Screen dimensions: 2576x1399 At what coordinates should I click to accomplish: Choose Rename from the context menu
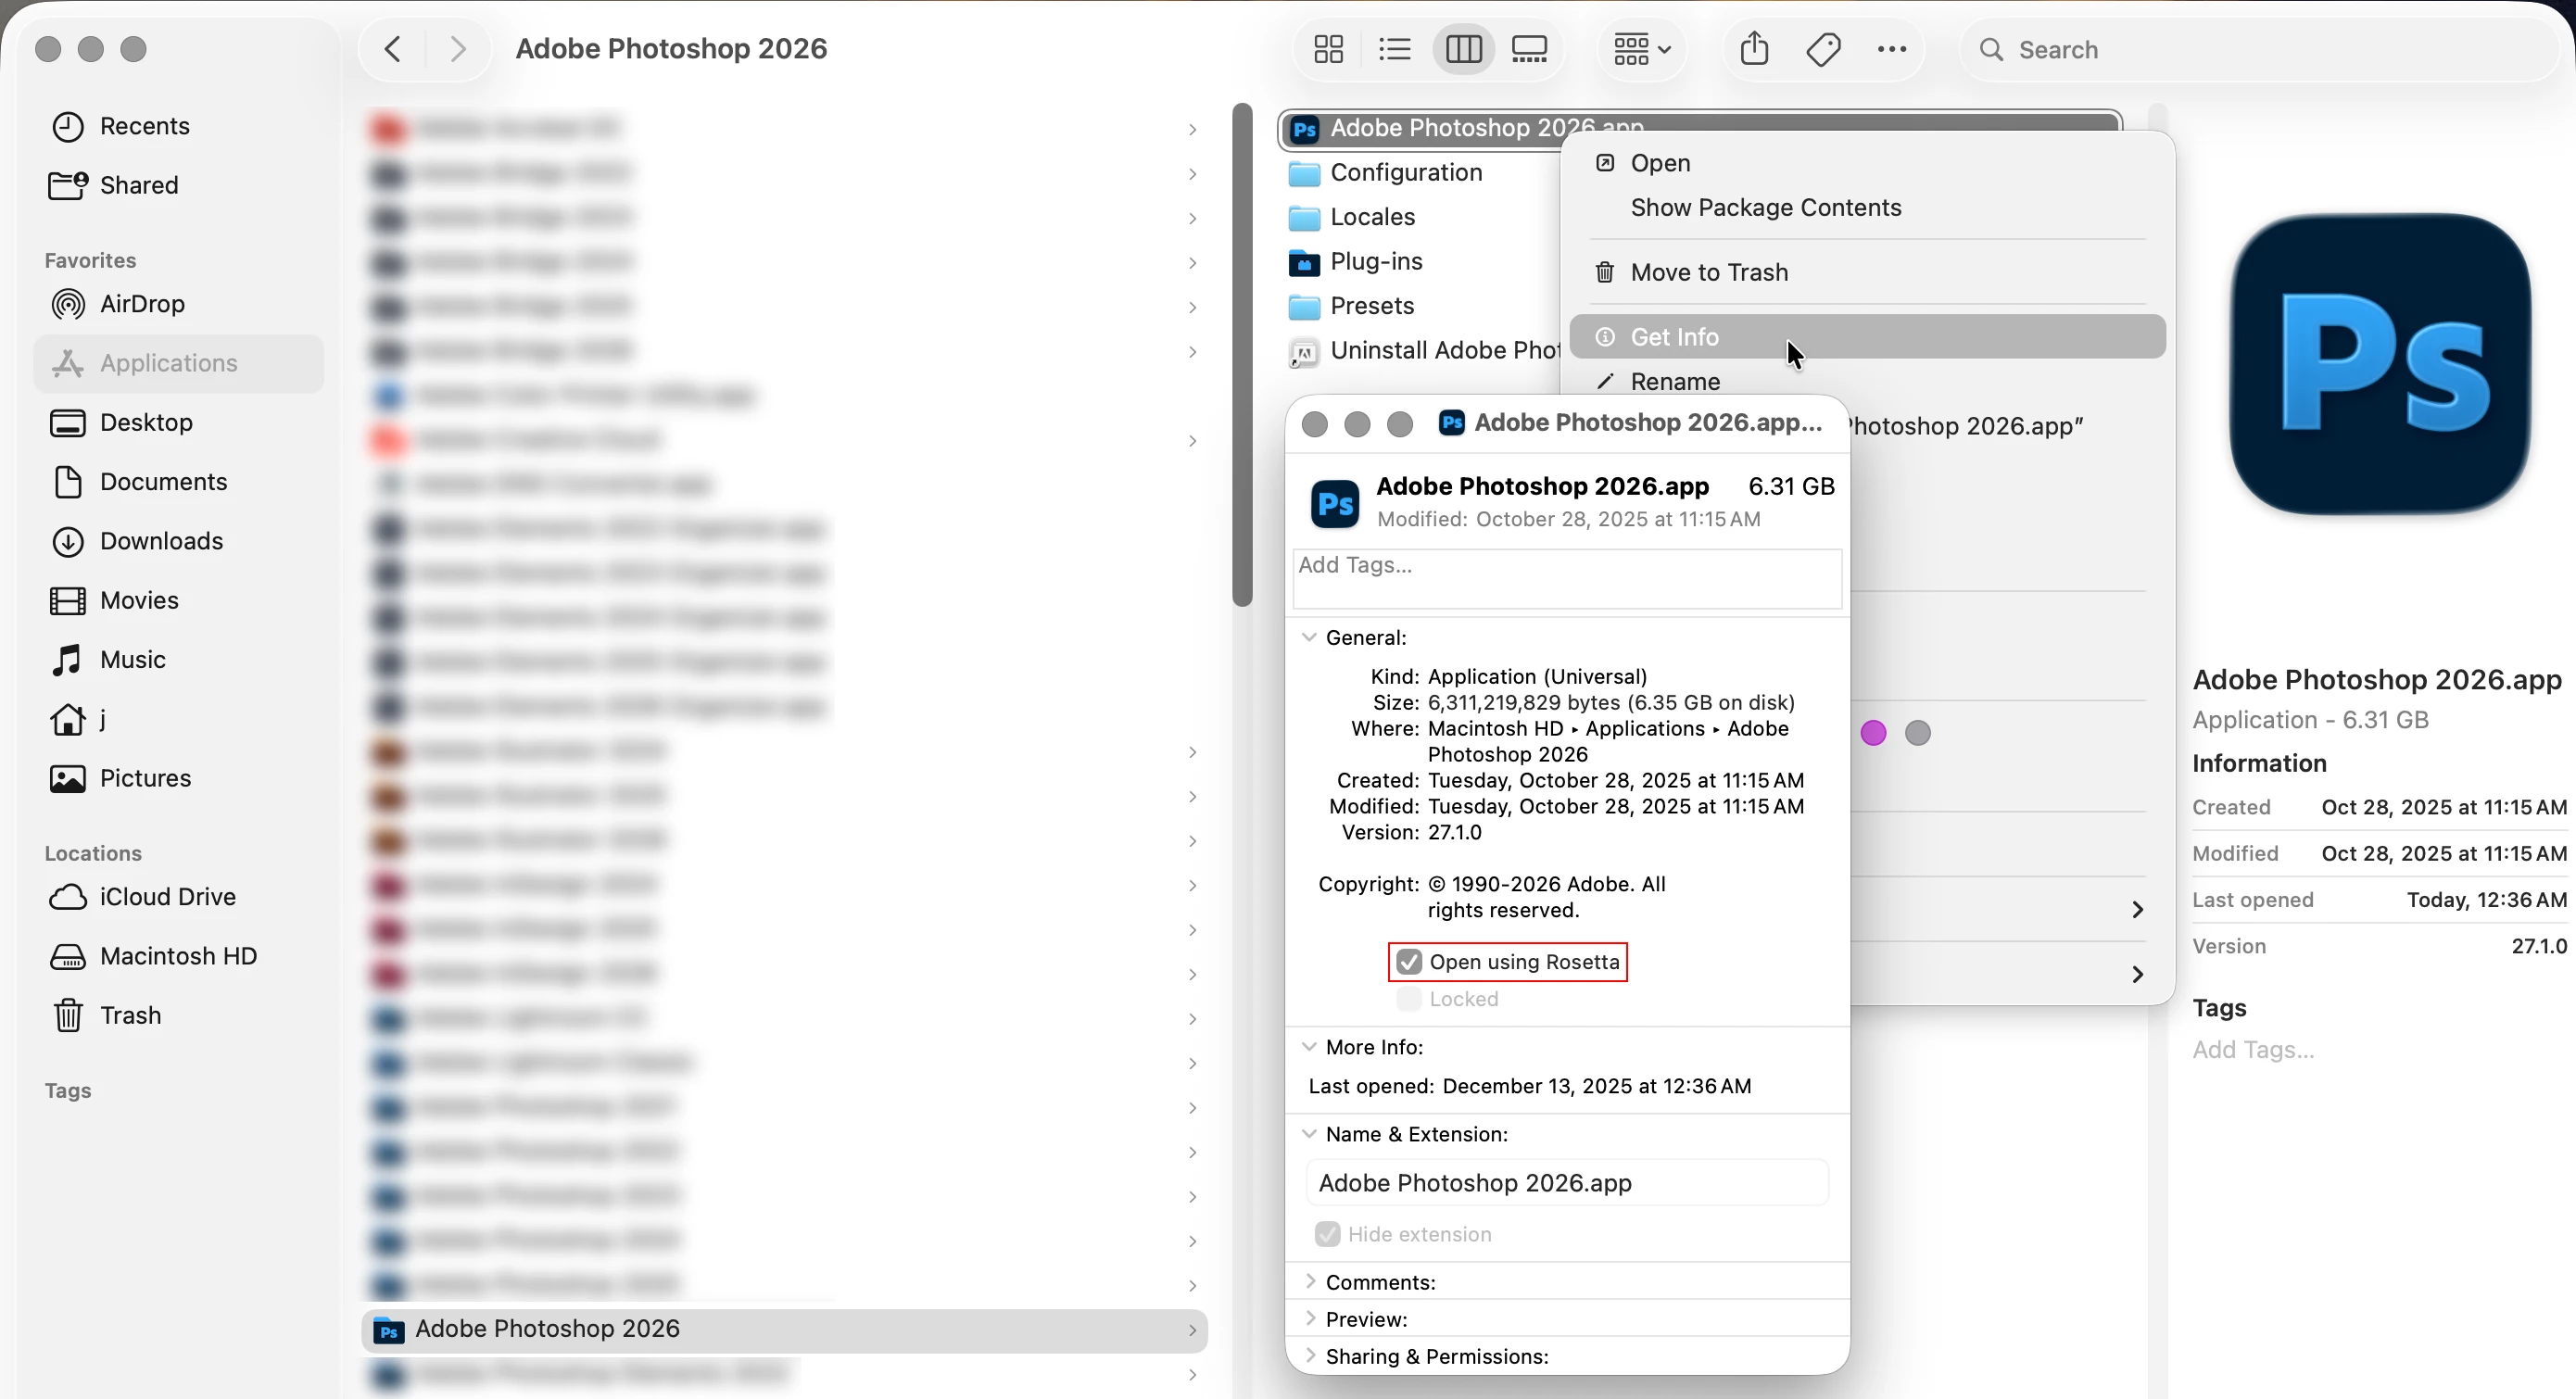tap(1867, 381)
